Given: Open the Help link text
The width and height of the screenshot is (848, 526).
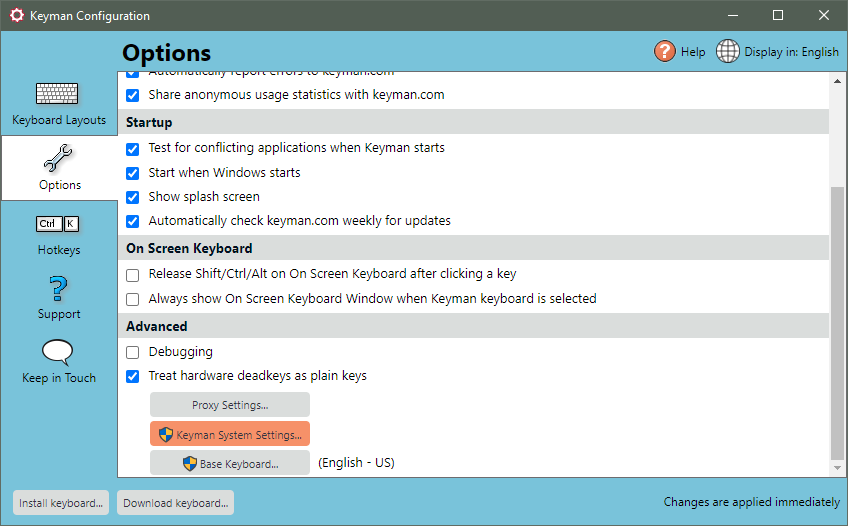Looking at the screenshot, I should coord(693,52).
